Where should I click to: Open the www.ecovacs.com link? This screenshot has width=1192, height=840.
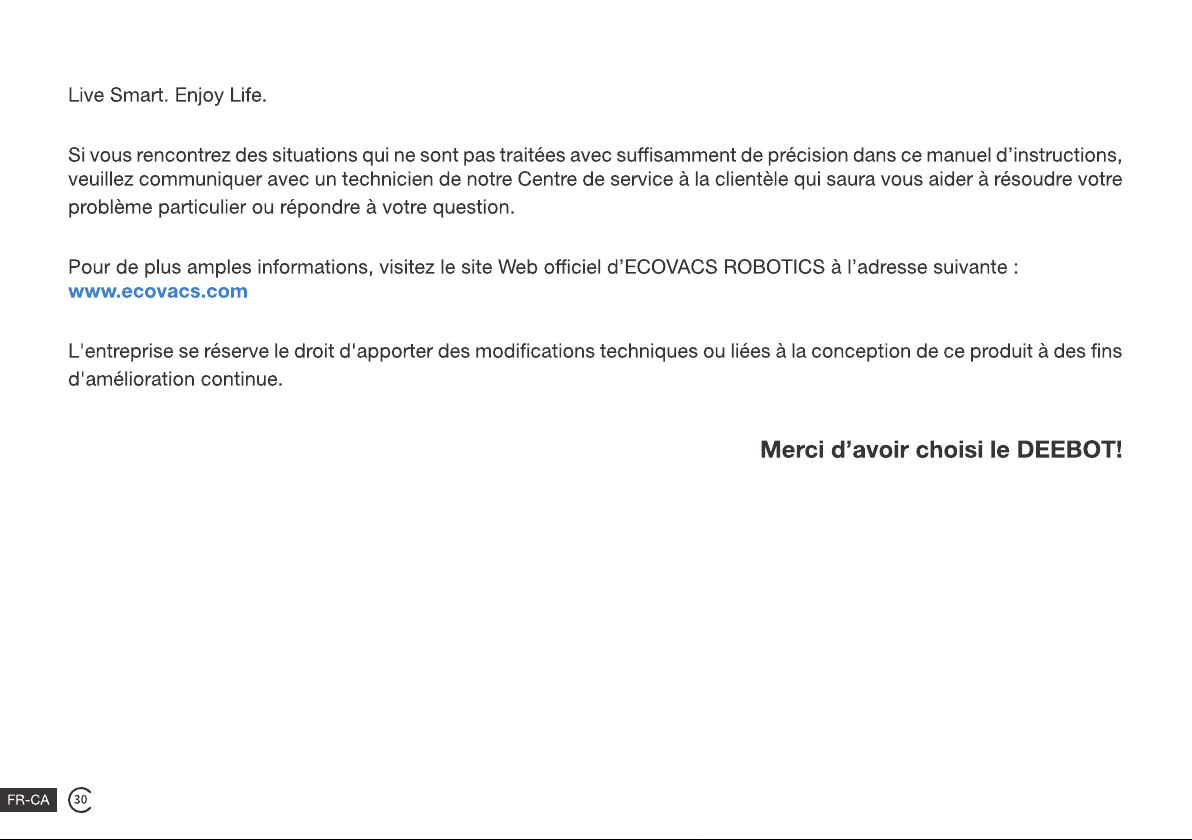(x=157, y=291)
